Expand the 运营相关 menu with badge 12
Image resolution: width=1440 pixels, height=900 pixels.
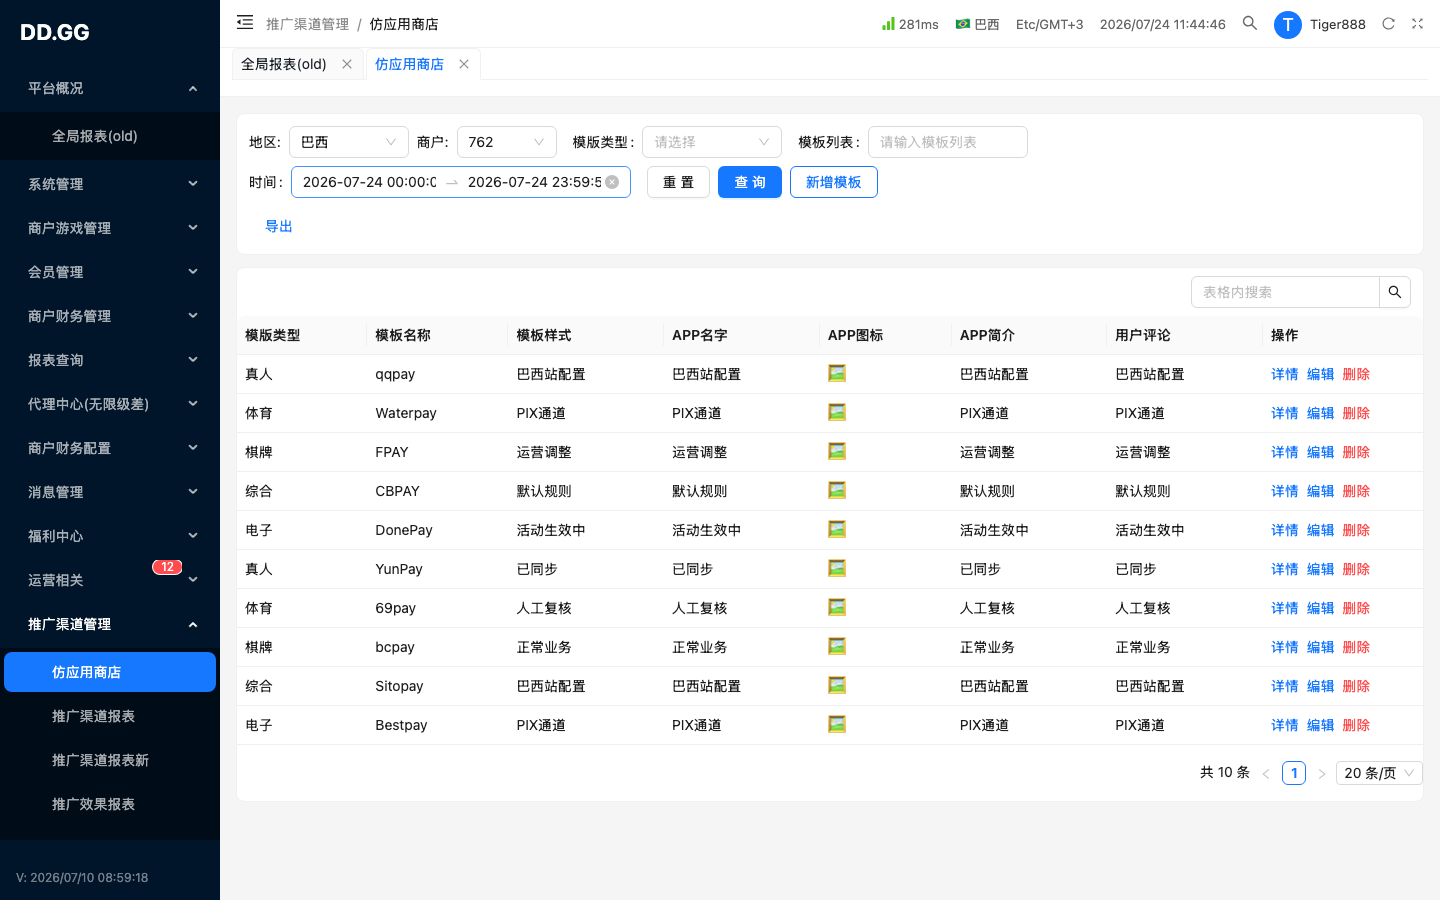tap(110, 580)
